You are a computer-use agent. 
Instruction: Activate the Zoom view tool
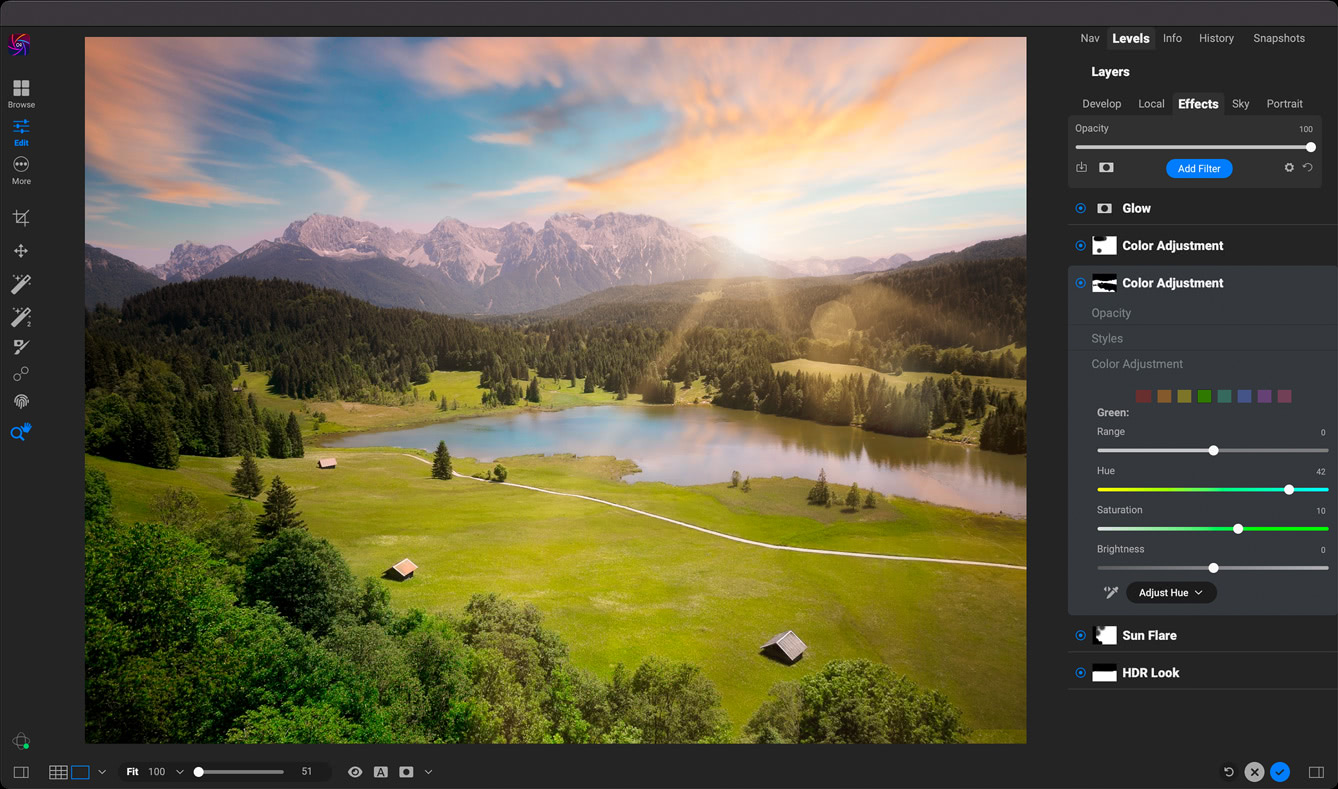point(20,432)
